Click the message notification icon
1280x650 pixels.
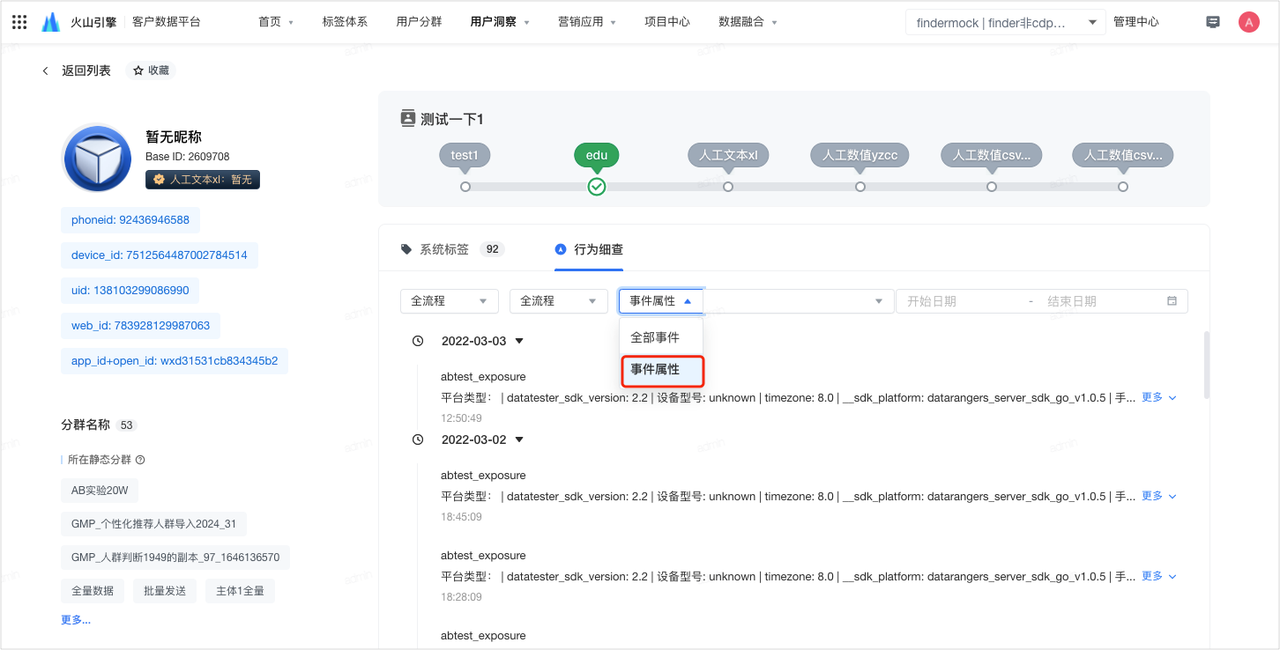[1213, 22]
